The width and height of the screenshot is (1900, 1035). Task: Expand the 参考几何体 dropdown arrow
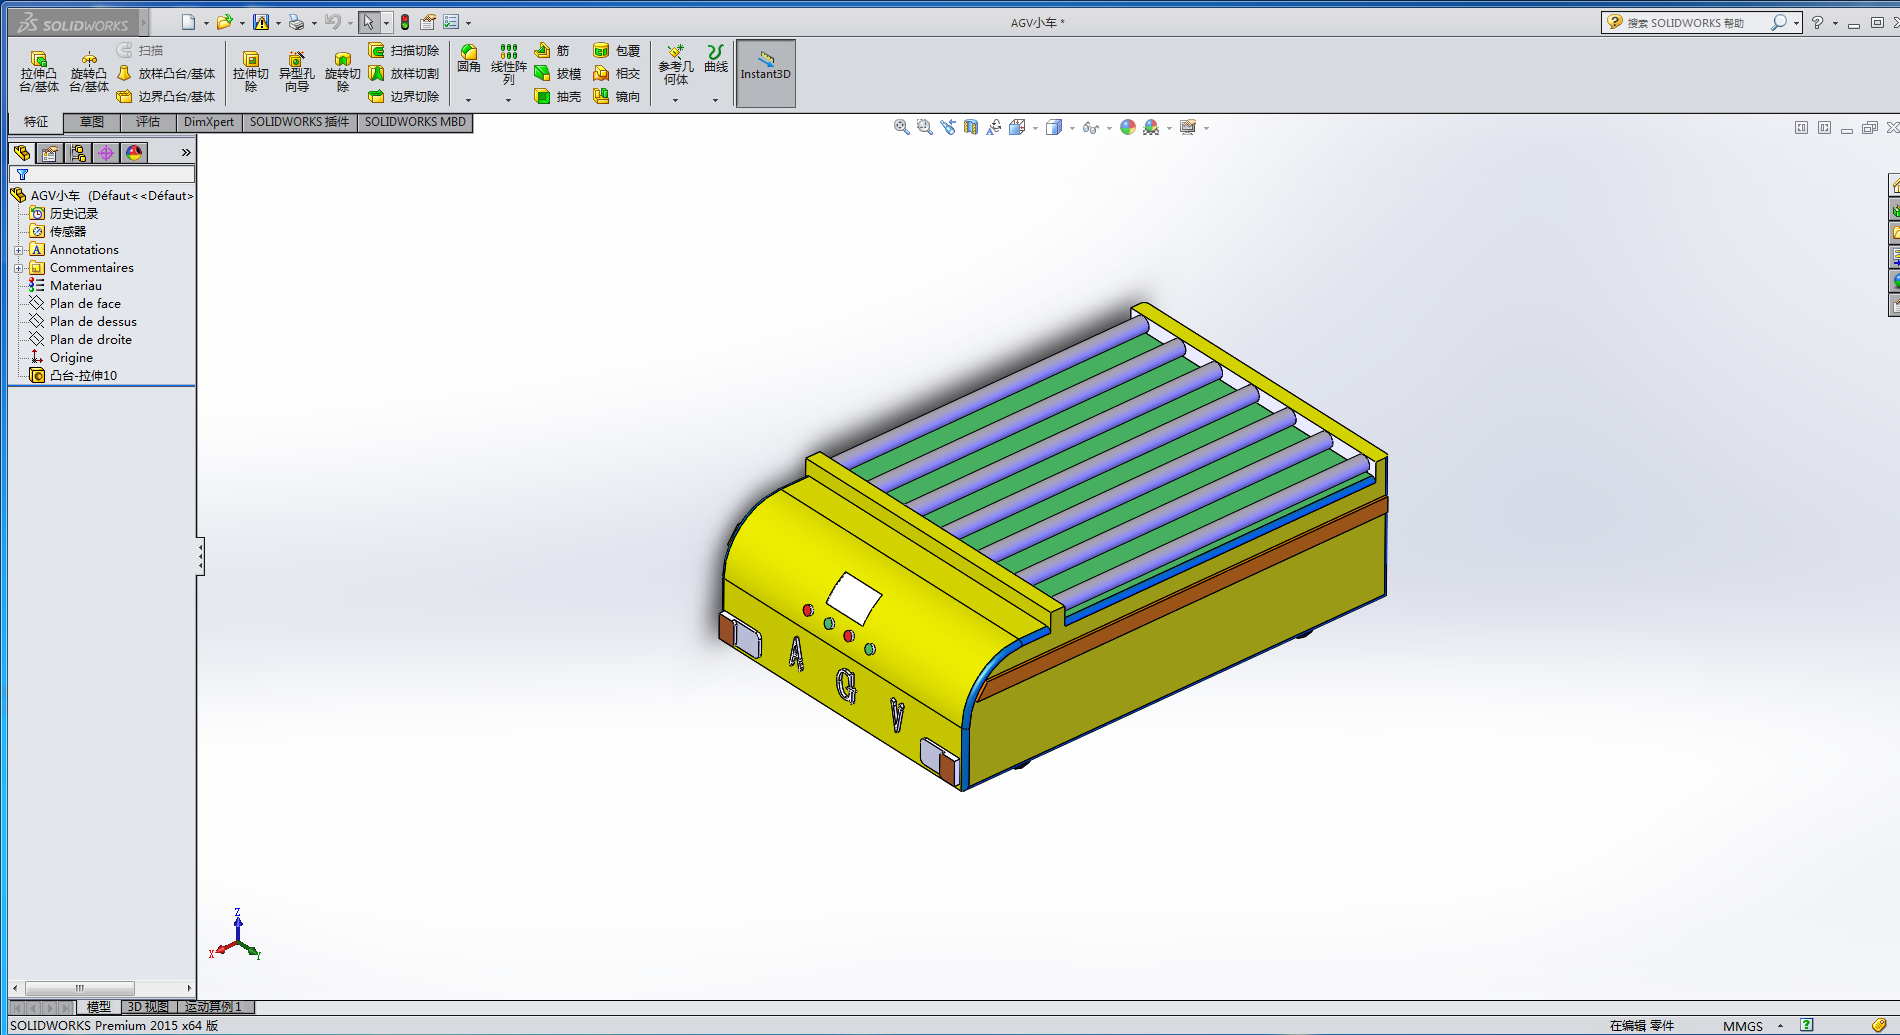point(675,100)
